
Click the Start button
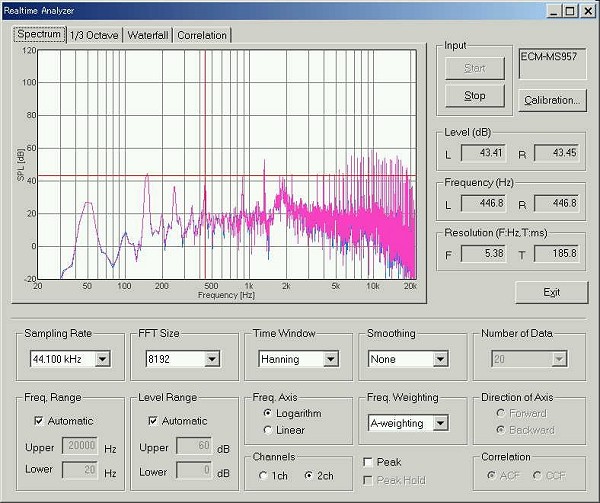[474, 68]
